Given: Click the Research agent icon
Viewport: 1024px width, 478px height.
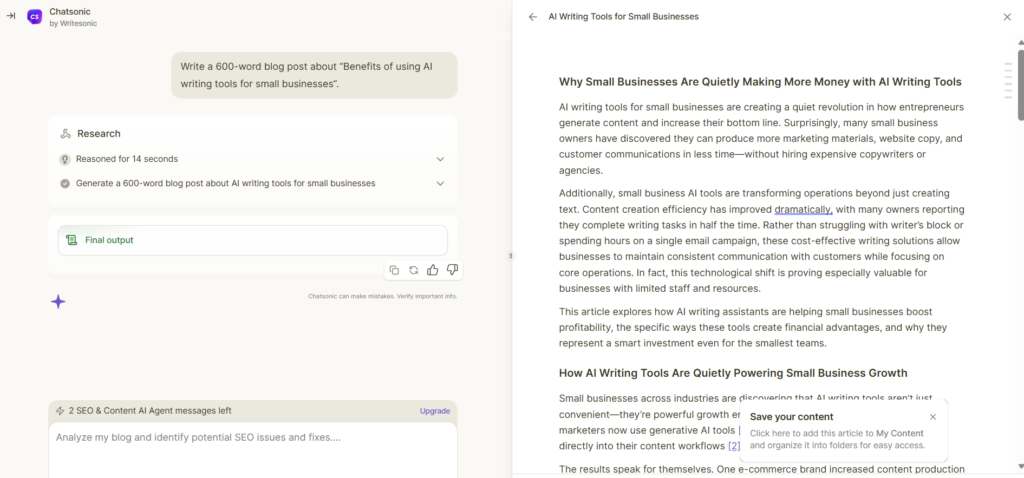Looking at the screenshot, I should (65, 134).
